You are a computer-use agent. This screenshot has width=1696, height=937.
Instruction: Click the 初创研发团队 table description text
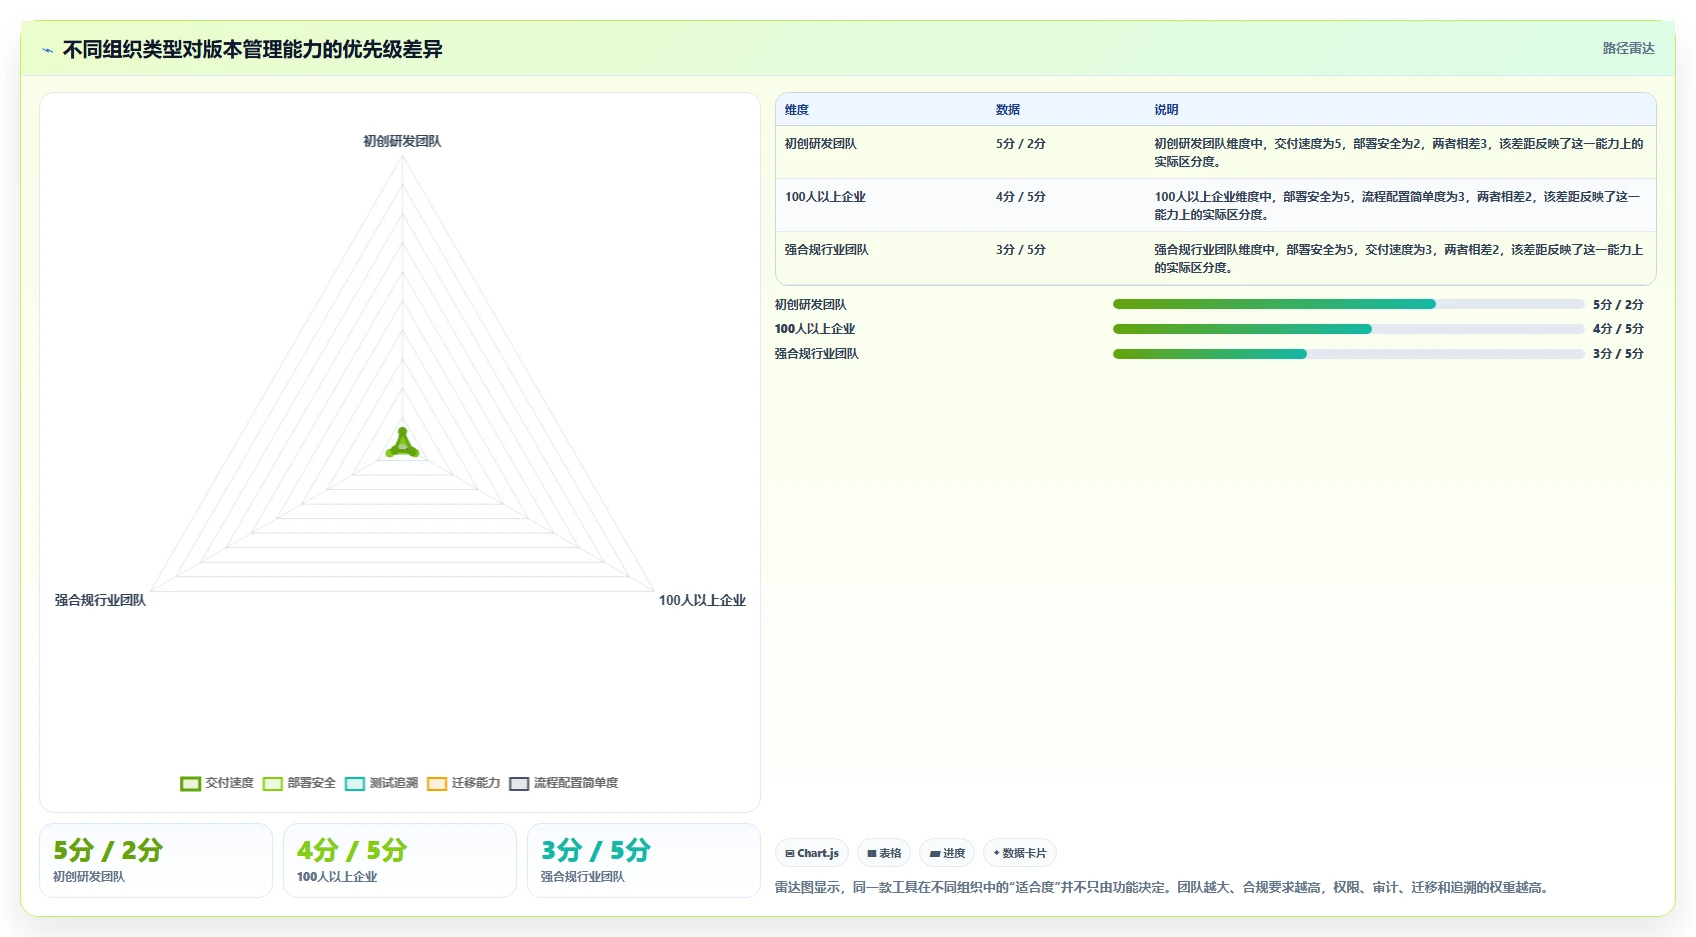point(1399,153)
